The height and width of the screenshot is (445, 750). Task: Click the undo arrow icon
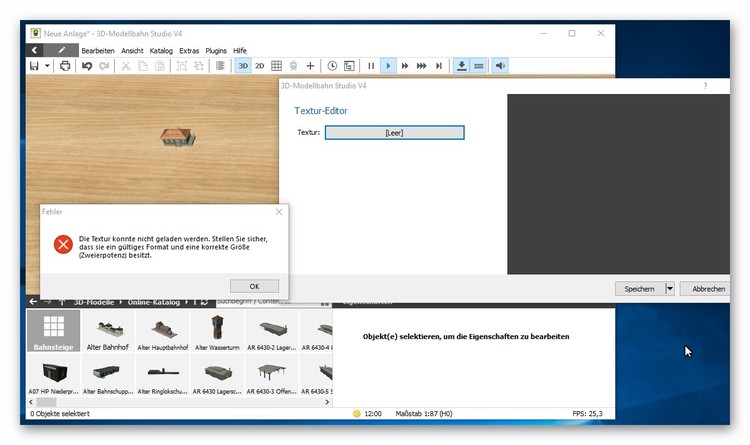tap(87, 66)
